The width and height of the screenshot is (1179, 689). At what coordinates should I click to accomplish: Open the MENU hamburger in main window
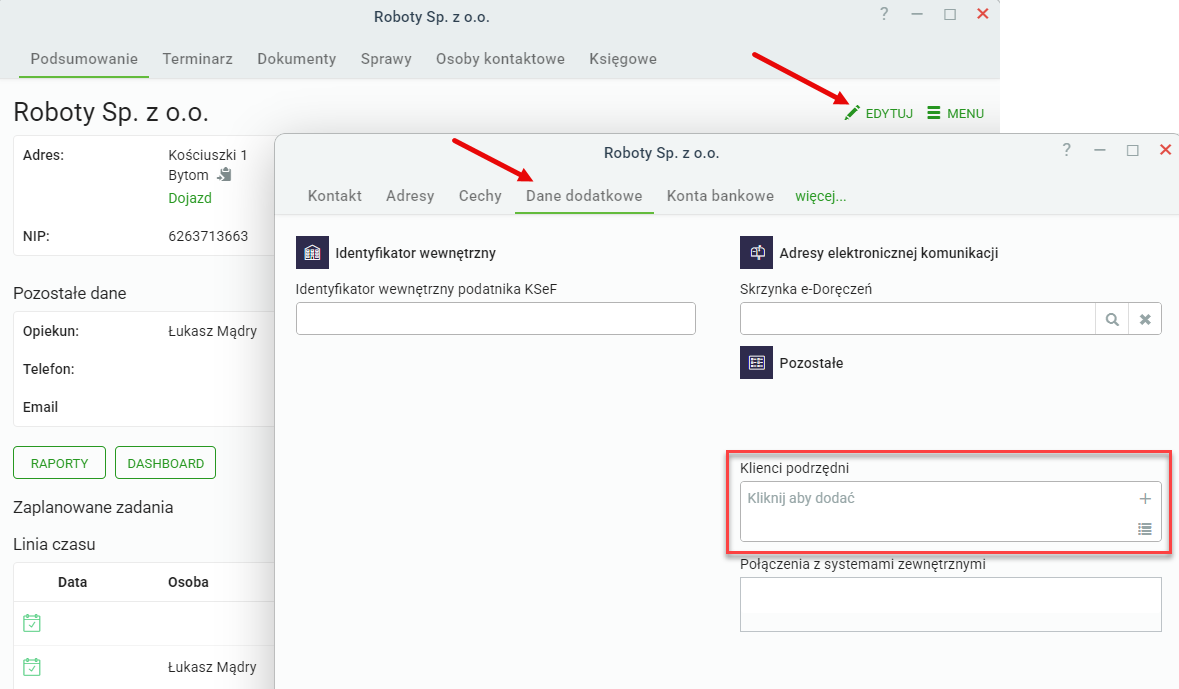click(x=956, y=114)
